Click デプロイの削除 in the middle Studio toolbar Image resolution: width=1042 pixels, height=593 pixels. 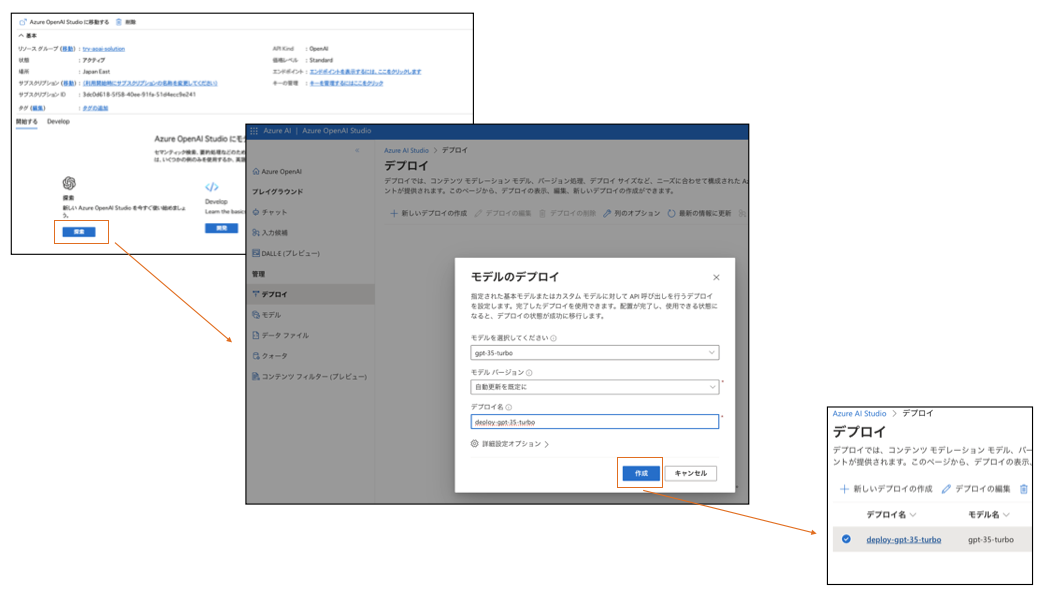point(567,213)
